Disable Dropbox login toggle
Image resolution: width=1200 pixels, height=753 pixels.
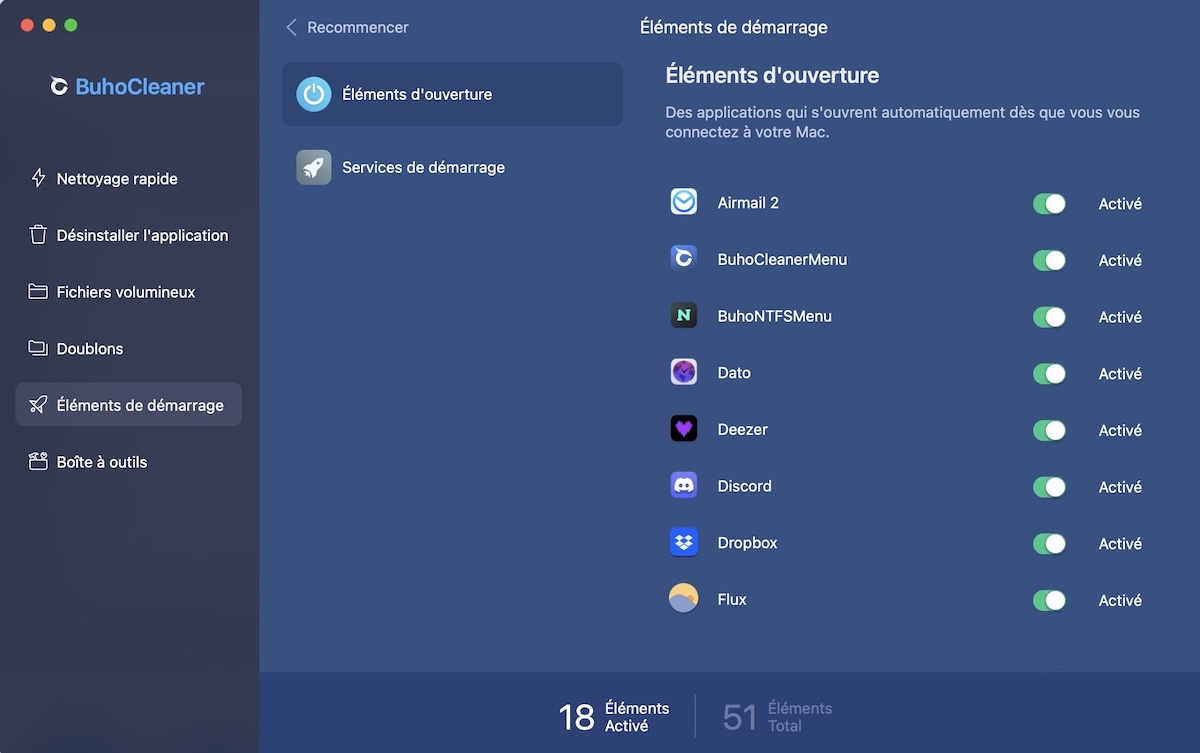1049,544
